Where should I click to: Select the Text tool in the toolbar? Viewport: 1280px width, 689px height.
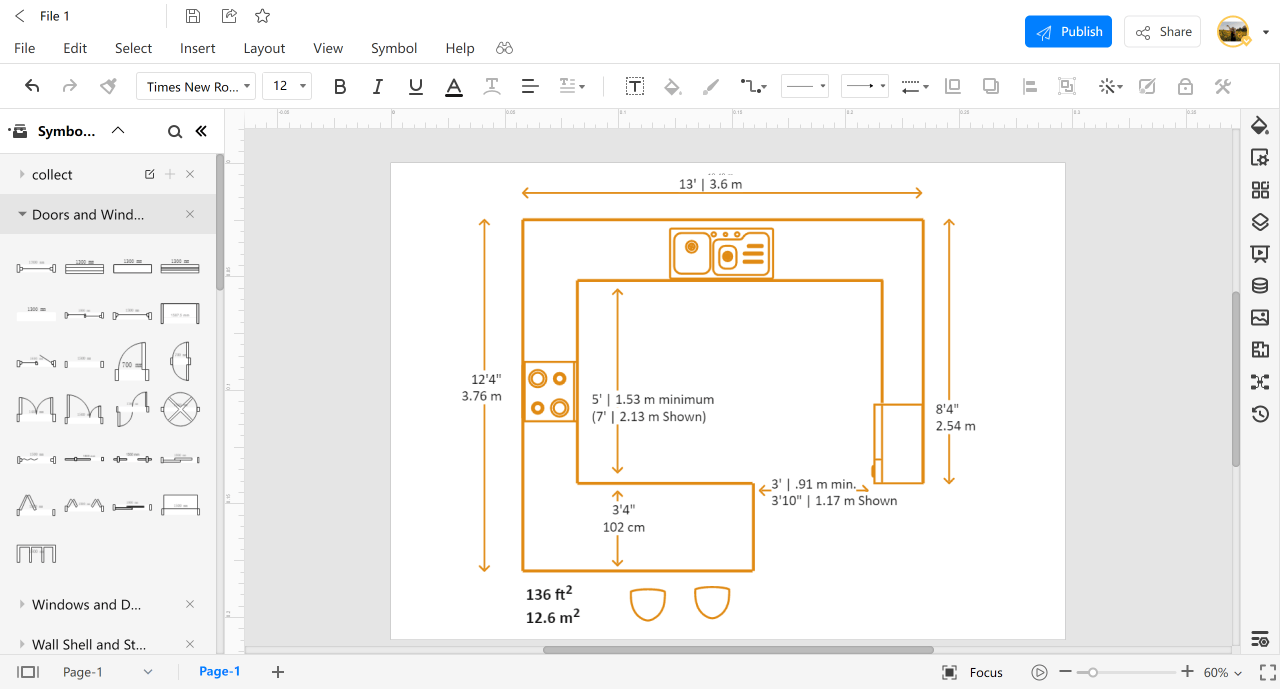pos(635,86)
